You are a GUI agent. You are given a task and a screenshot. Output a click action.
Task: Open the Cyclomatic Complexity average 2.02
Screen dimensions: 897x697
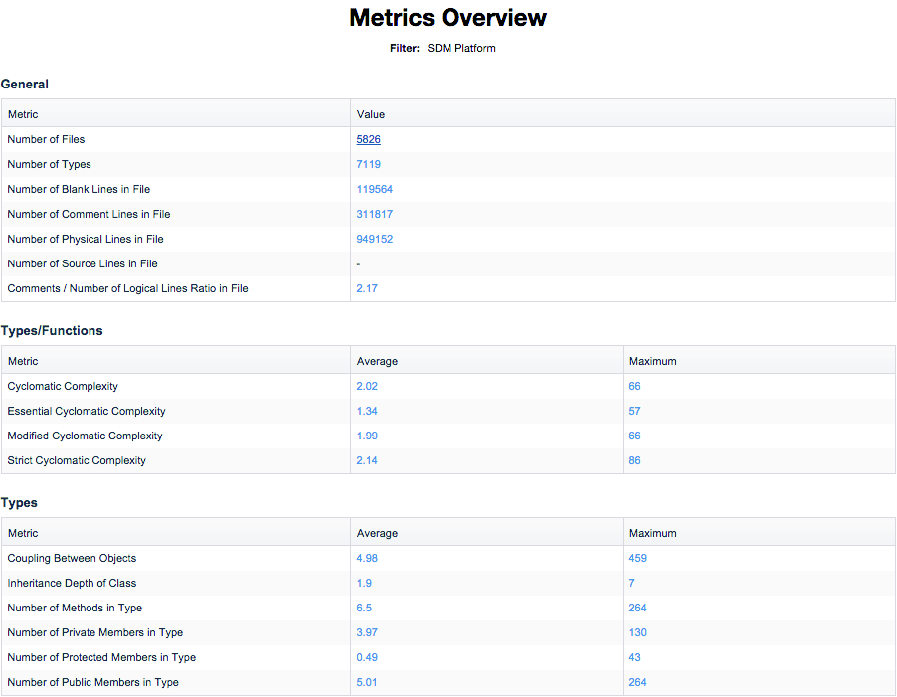(x=367, y=386)
